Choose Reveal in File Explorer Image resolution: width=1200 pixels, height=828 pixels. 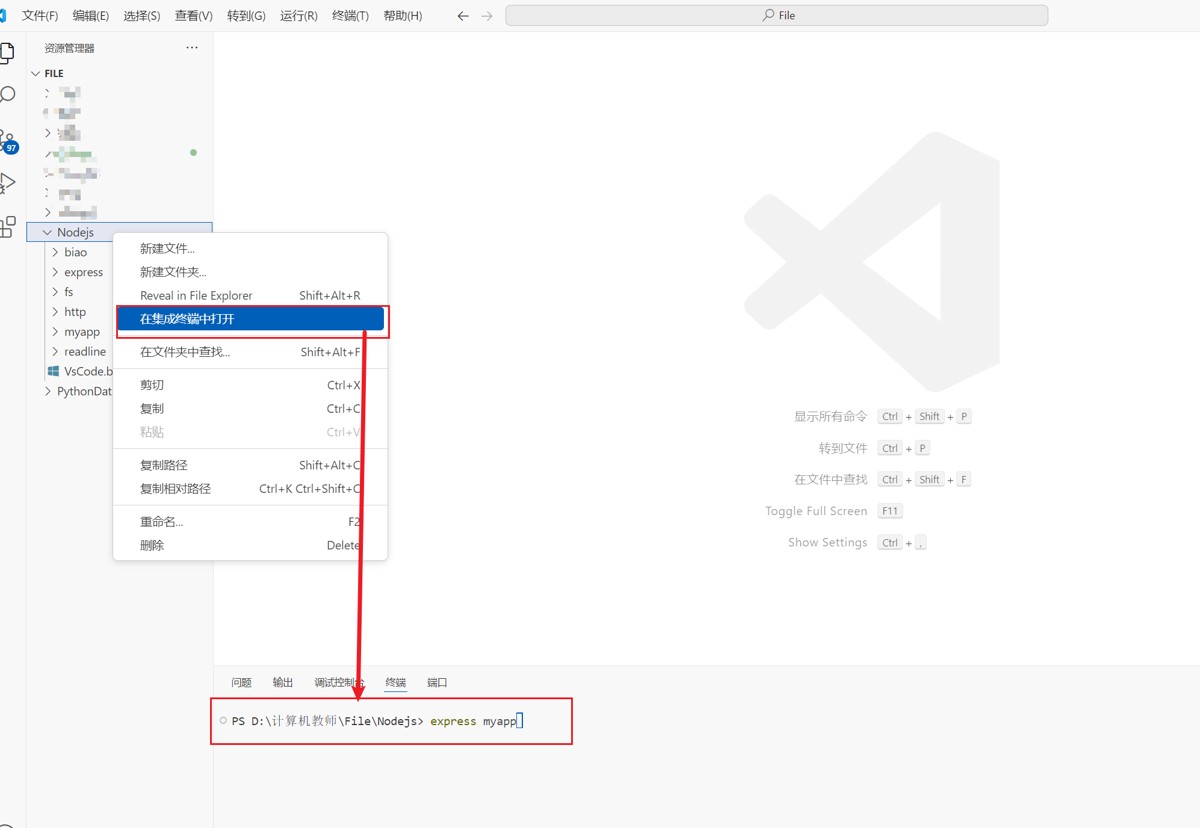[250, 295]
